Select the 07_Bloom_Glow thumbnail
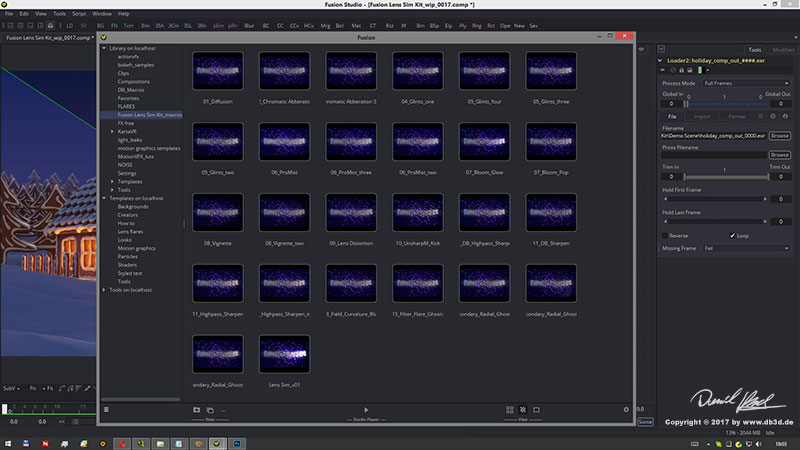800x450 pixels. (x=484, y=142)
